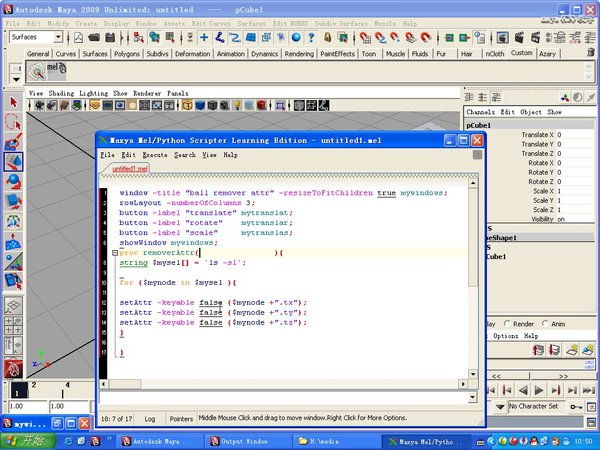
Task: Switch to the Polygons shelf tab
Action: tap(127, 54)
